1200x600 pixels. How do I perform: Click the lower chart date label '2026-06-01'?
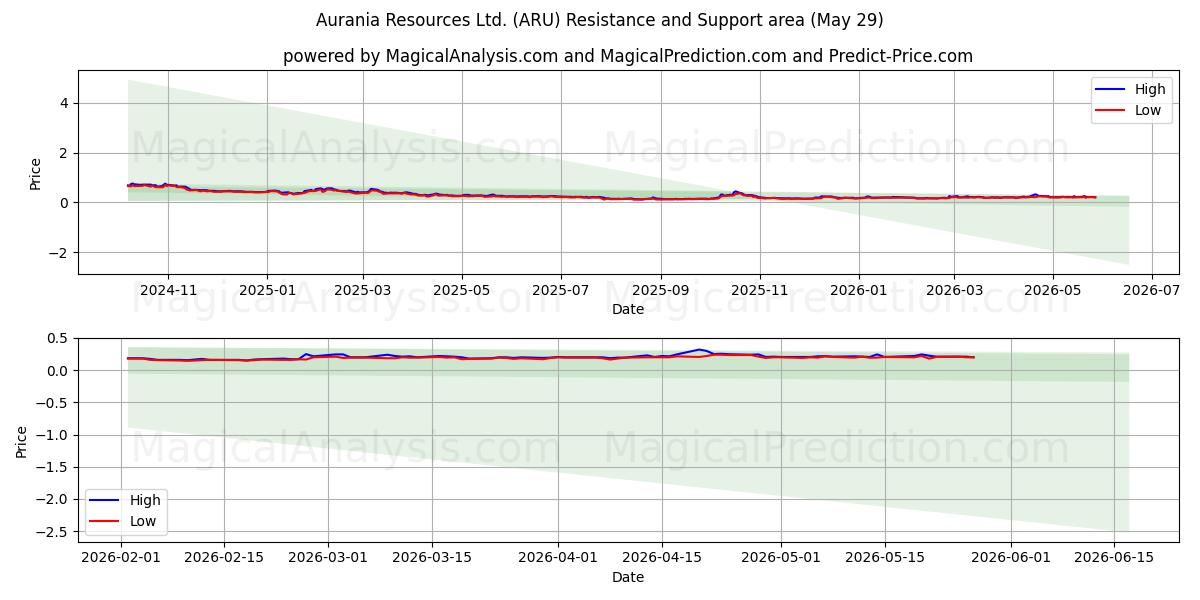(1010, 558)
